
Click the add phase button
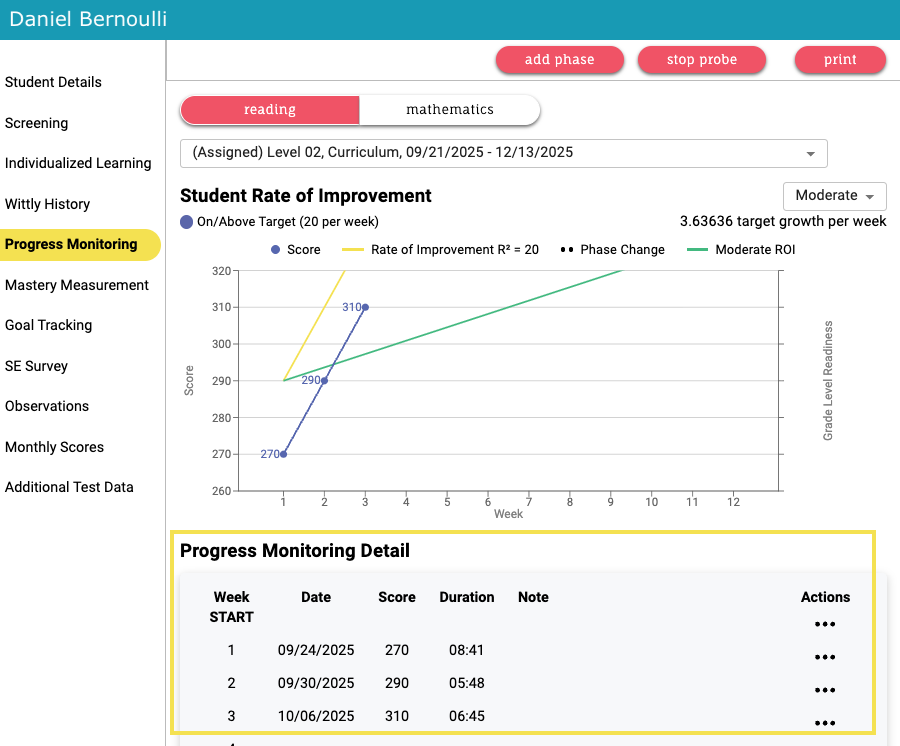559,60
